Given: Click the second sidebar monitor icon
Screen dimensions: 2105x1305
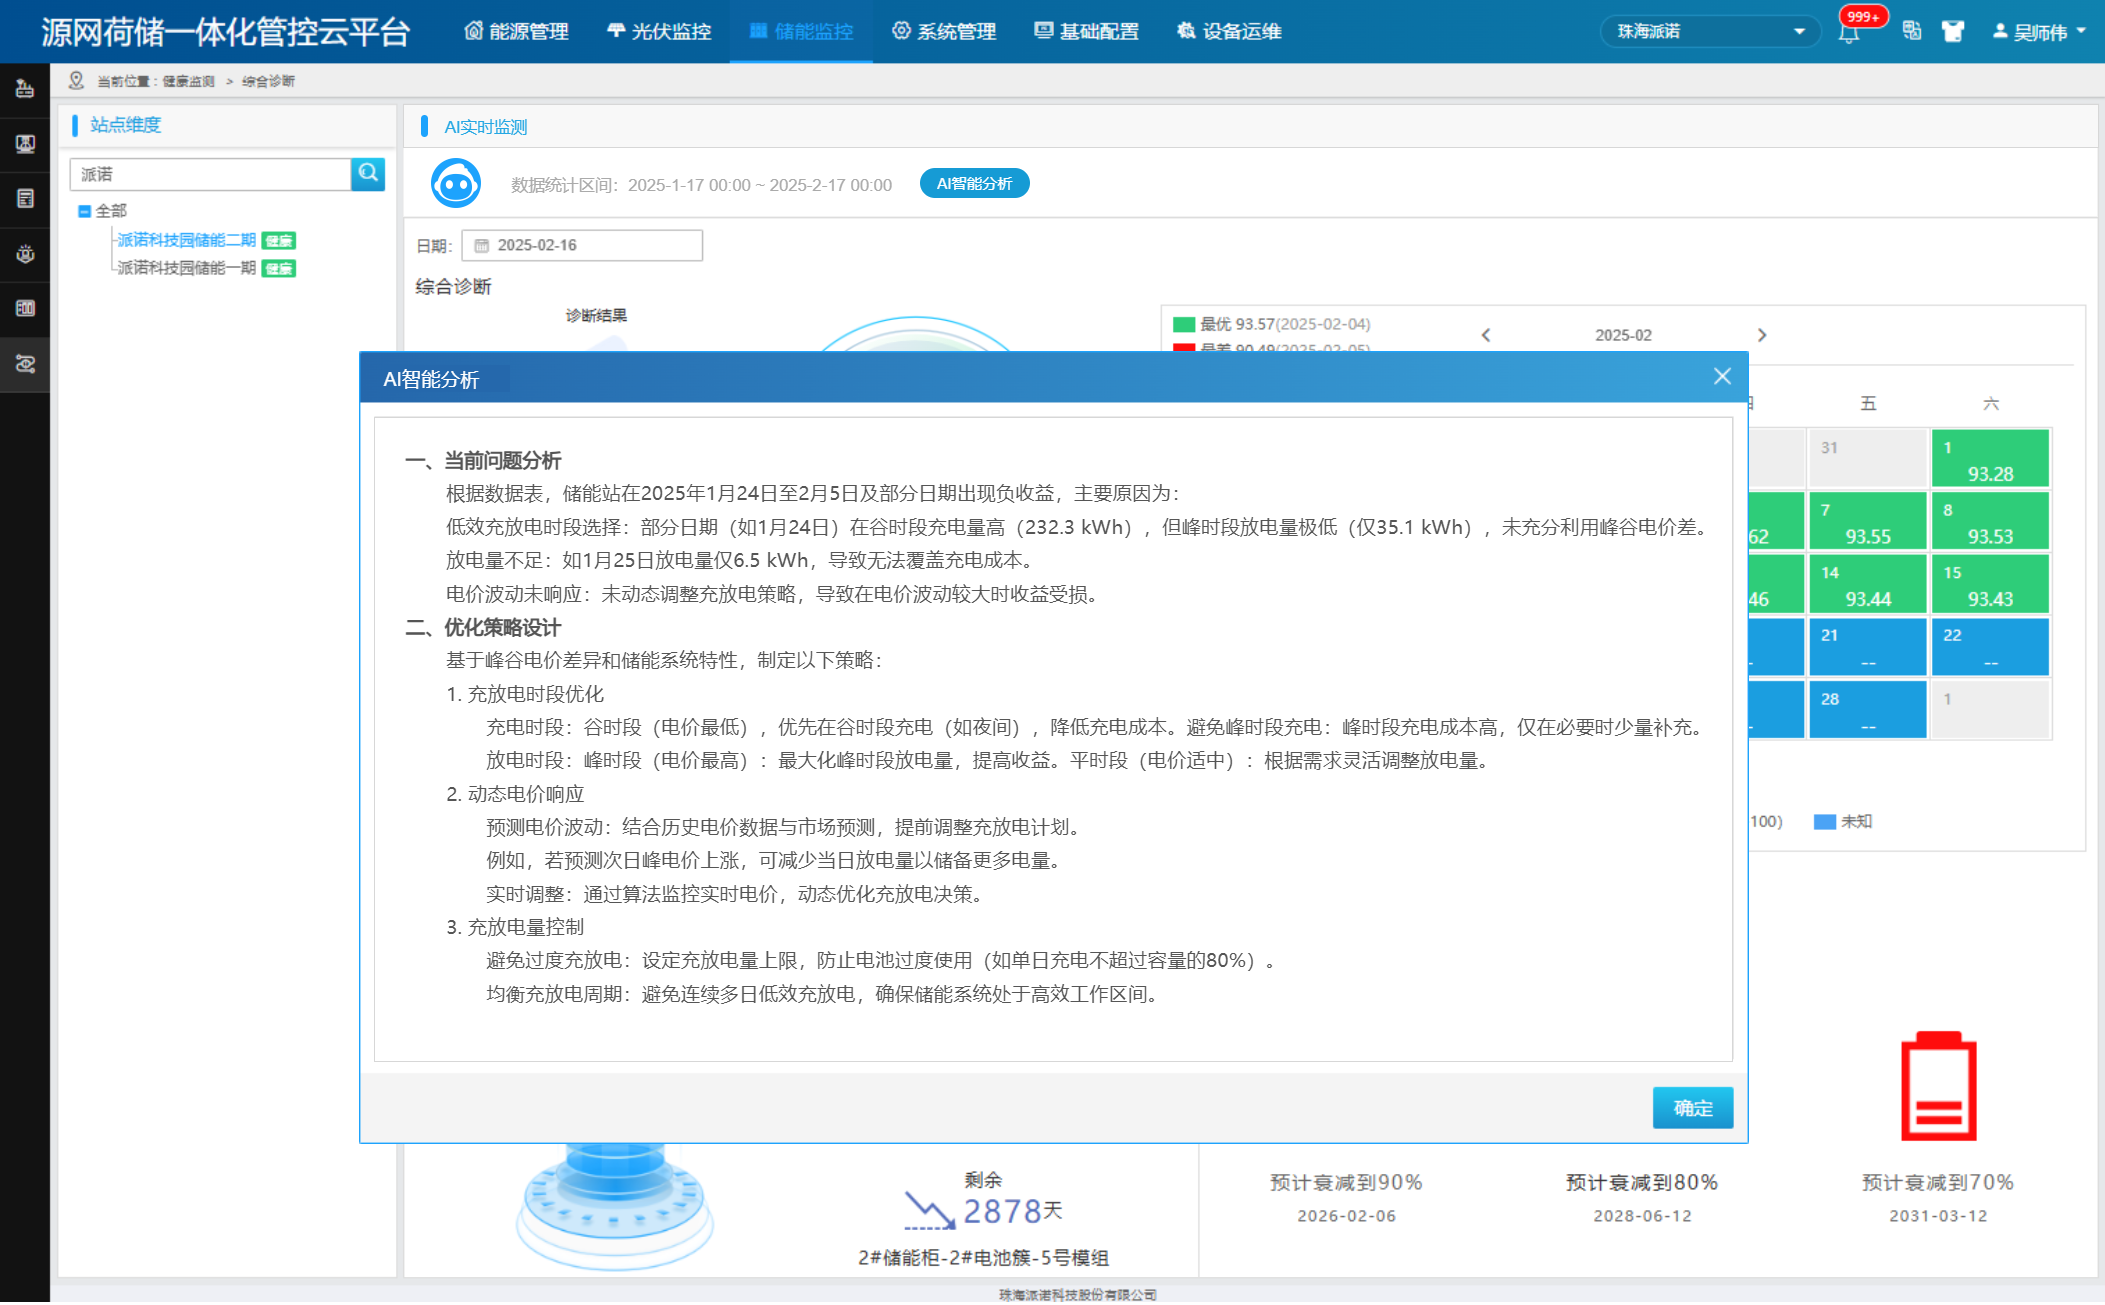Looking at the screenshot, I should point(25,144).
